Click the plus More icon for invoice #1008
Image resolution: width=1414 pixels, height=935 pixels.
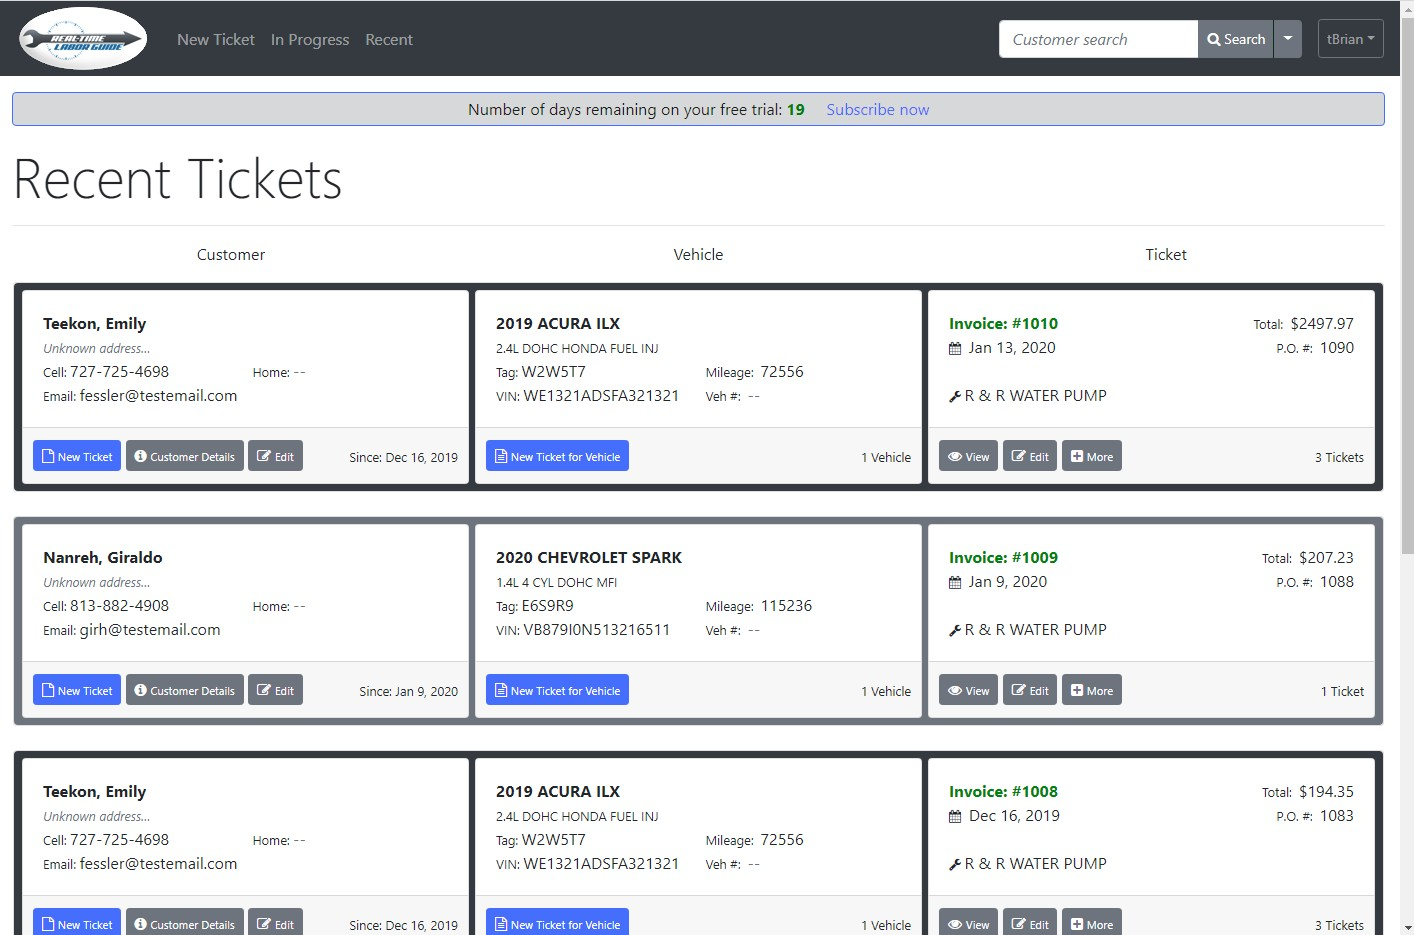pos(1077,924)
